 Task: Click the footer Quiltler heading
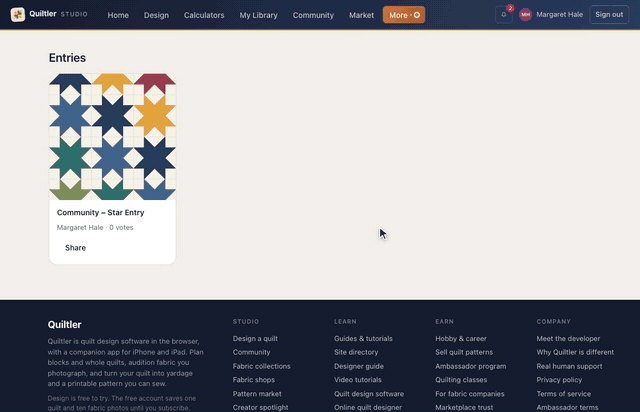coord(64,325)
